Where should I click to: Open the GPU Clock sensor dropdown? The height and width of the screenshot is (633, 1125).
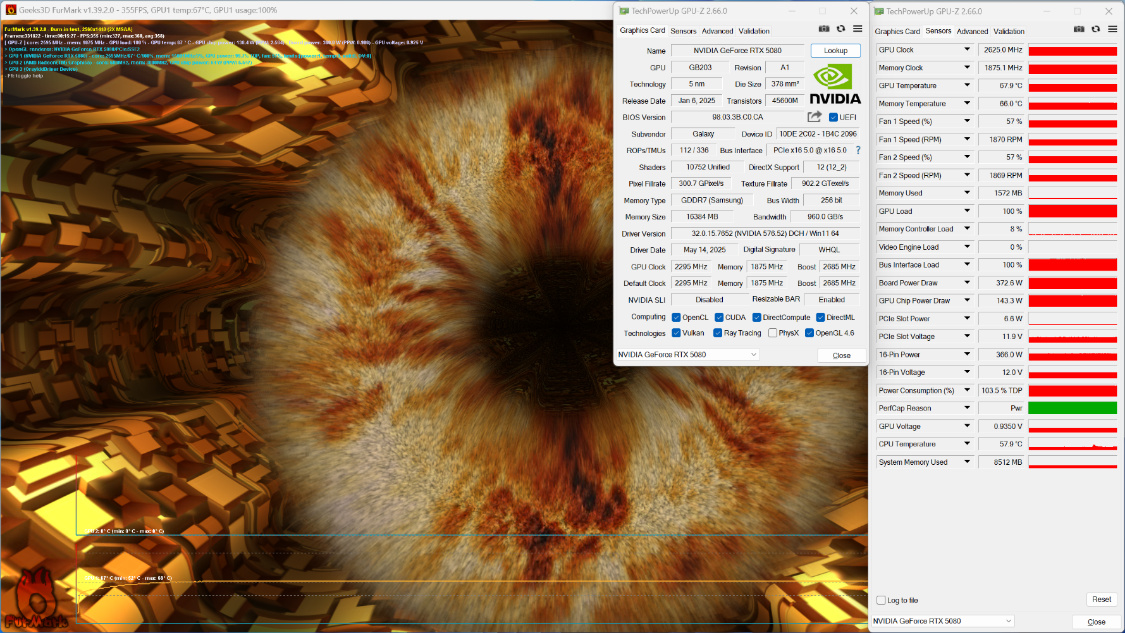(966, 50)
